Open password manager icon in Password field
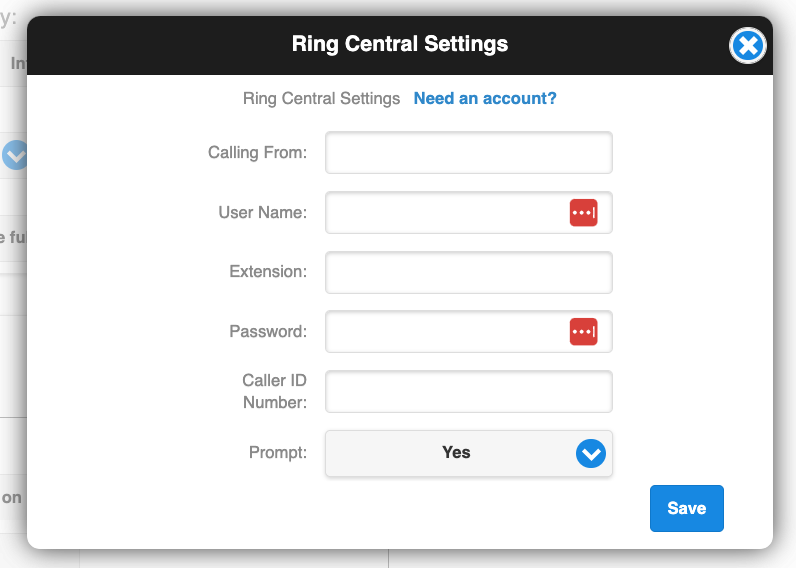 [x=583, y=331]
